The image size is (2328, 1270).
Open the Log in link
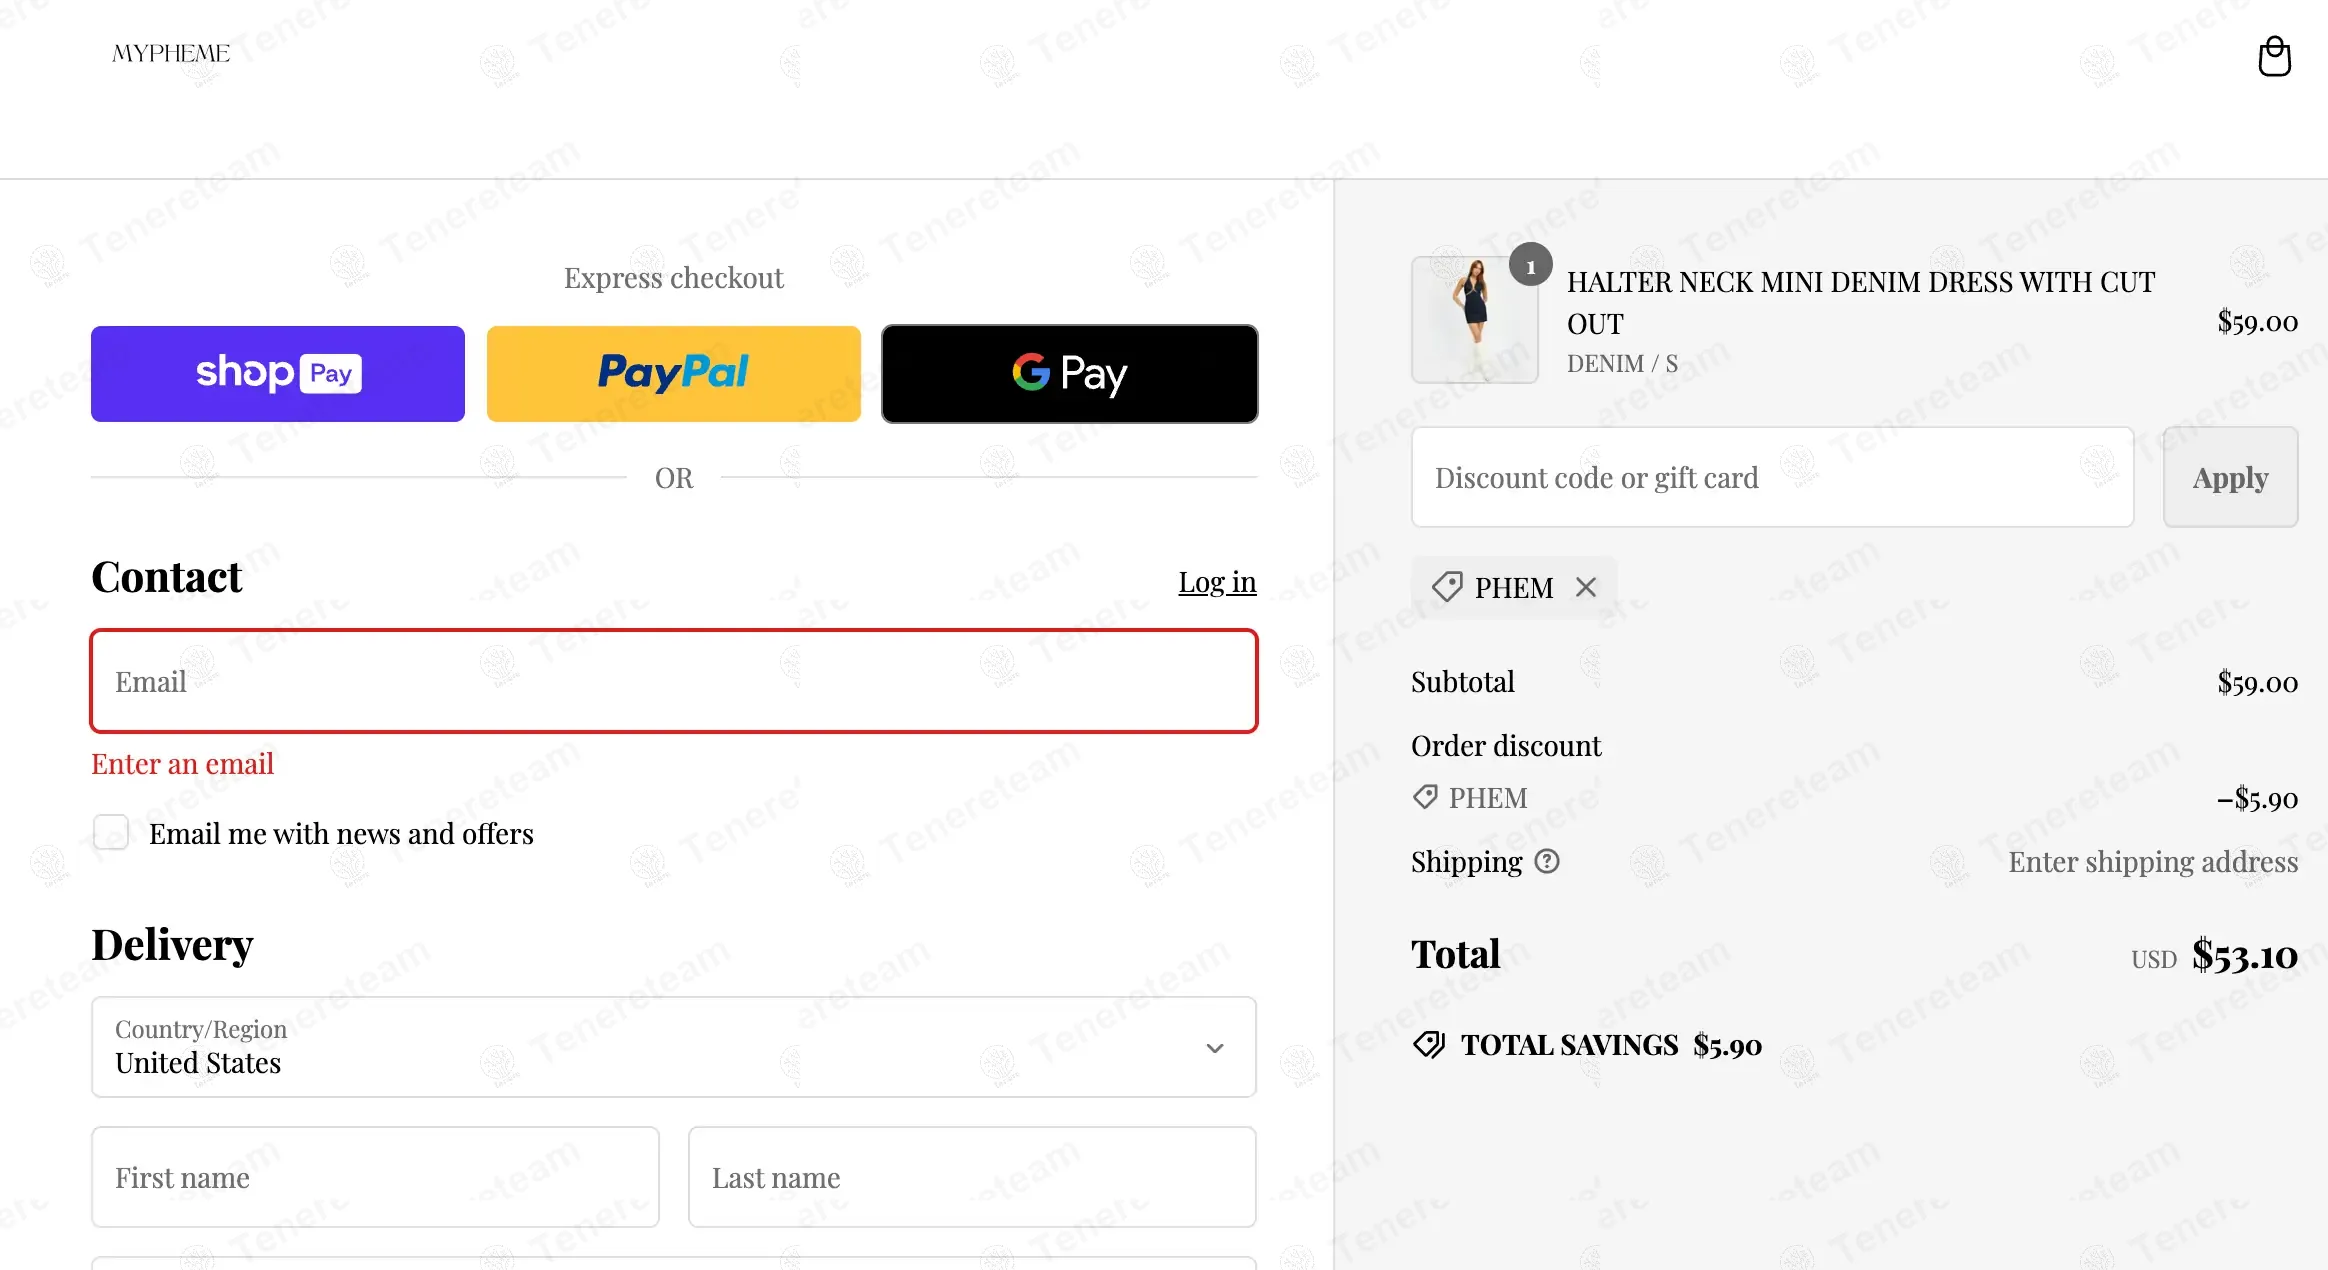(x=1217, y=582)
